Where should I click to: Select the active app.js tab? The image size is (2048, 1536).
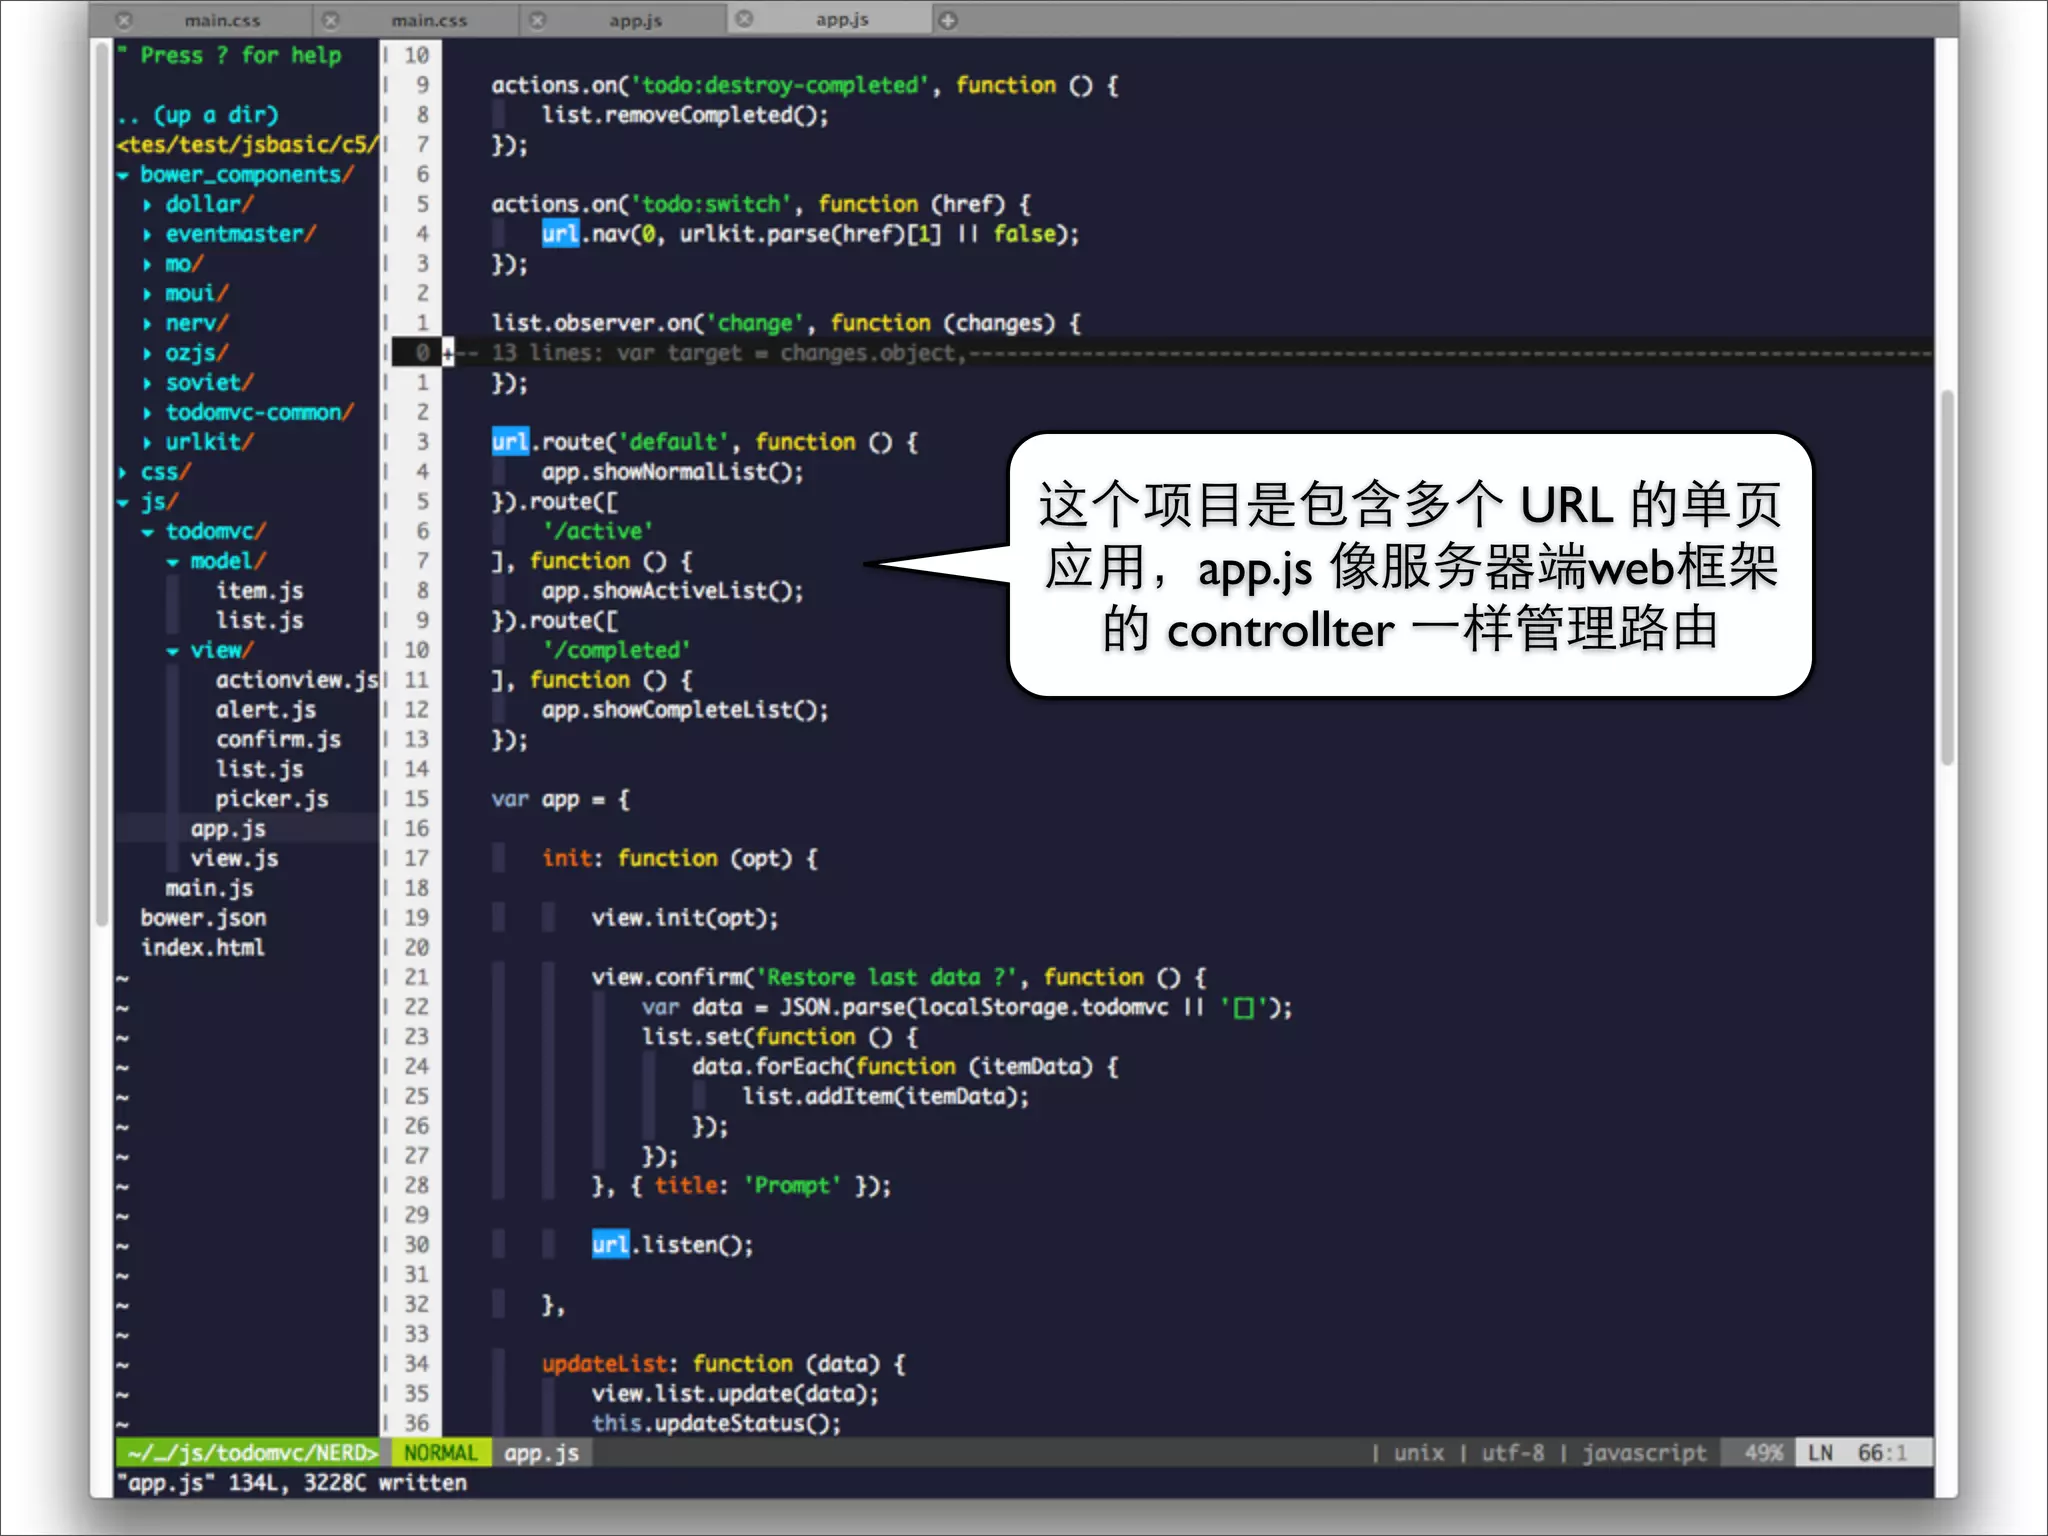[842, 19]
